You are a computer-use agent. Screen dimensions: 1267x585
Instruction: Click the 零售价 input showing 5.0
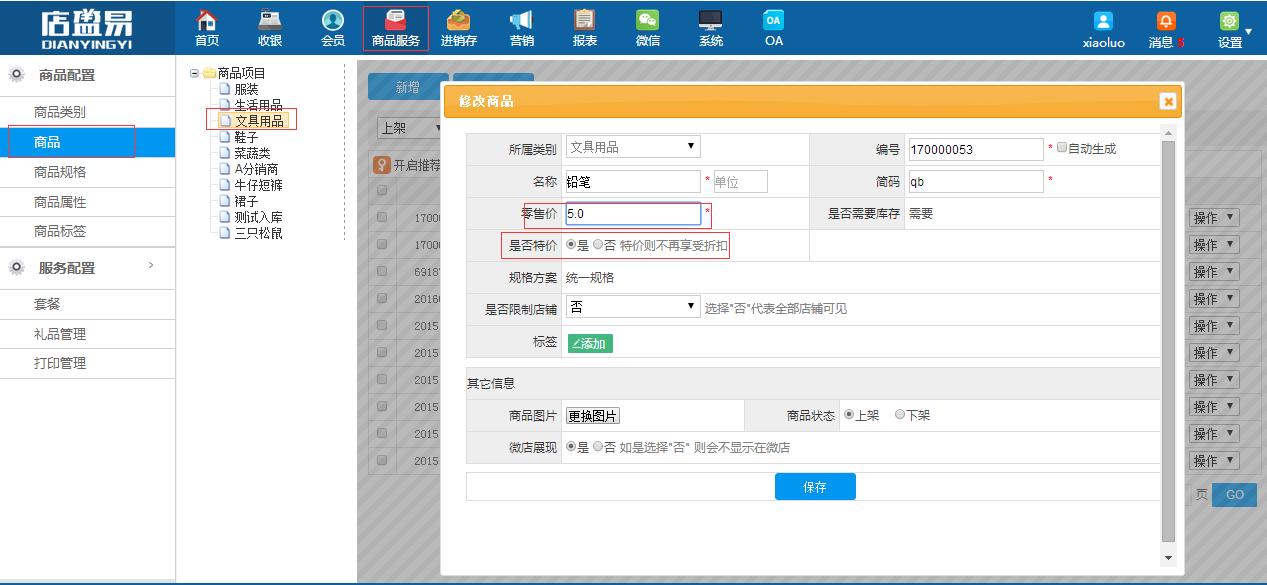(x=633, y=213)
